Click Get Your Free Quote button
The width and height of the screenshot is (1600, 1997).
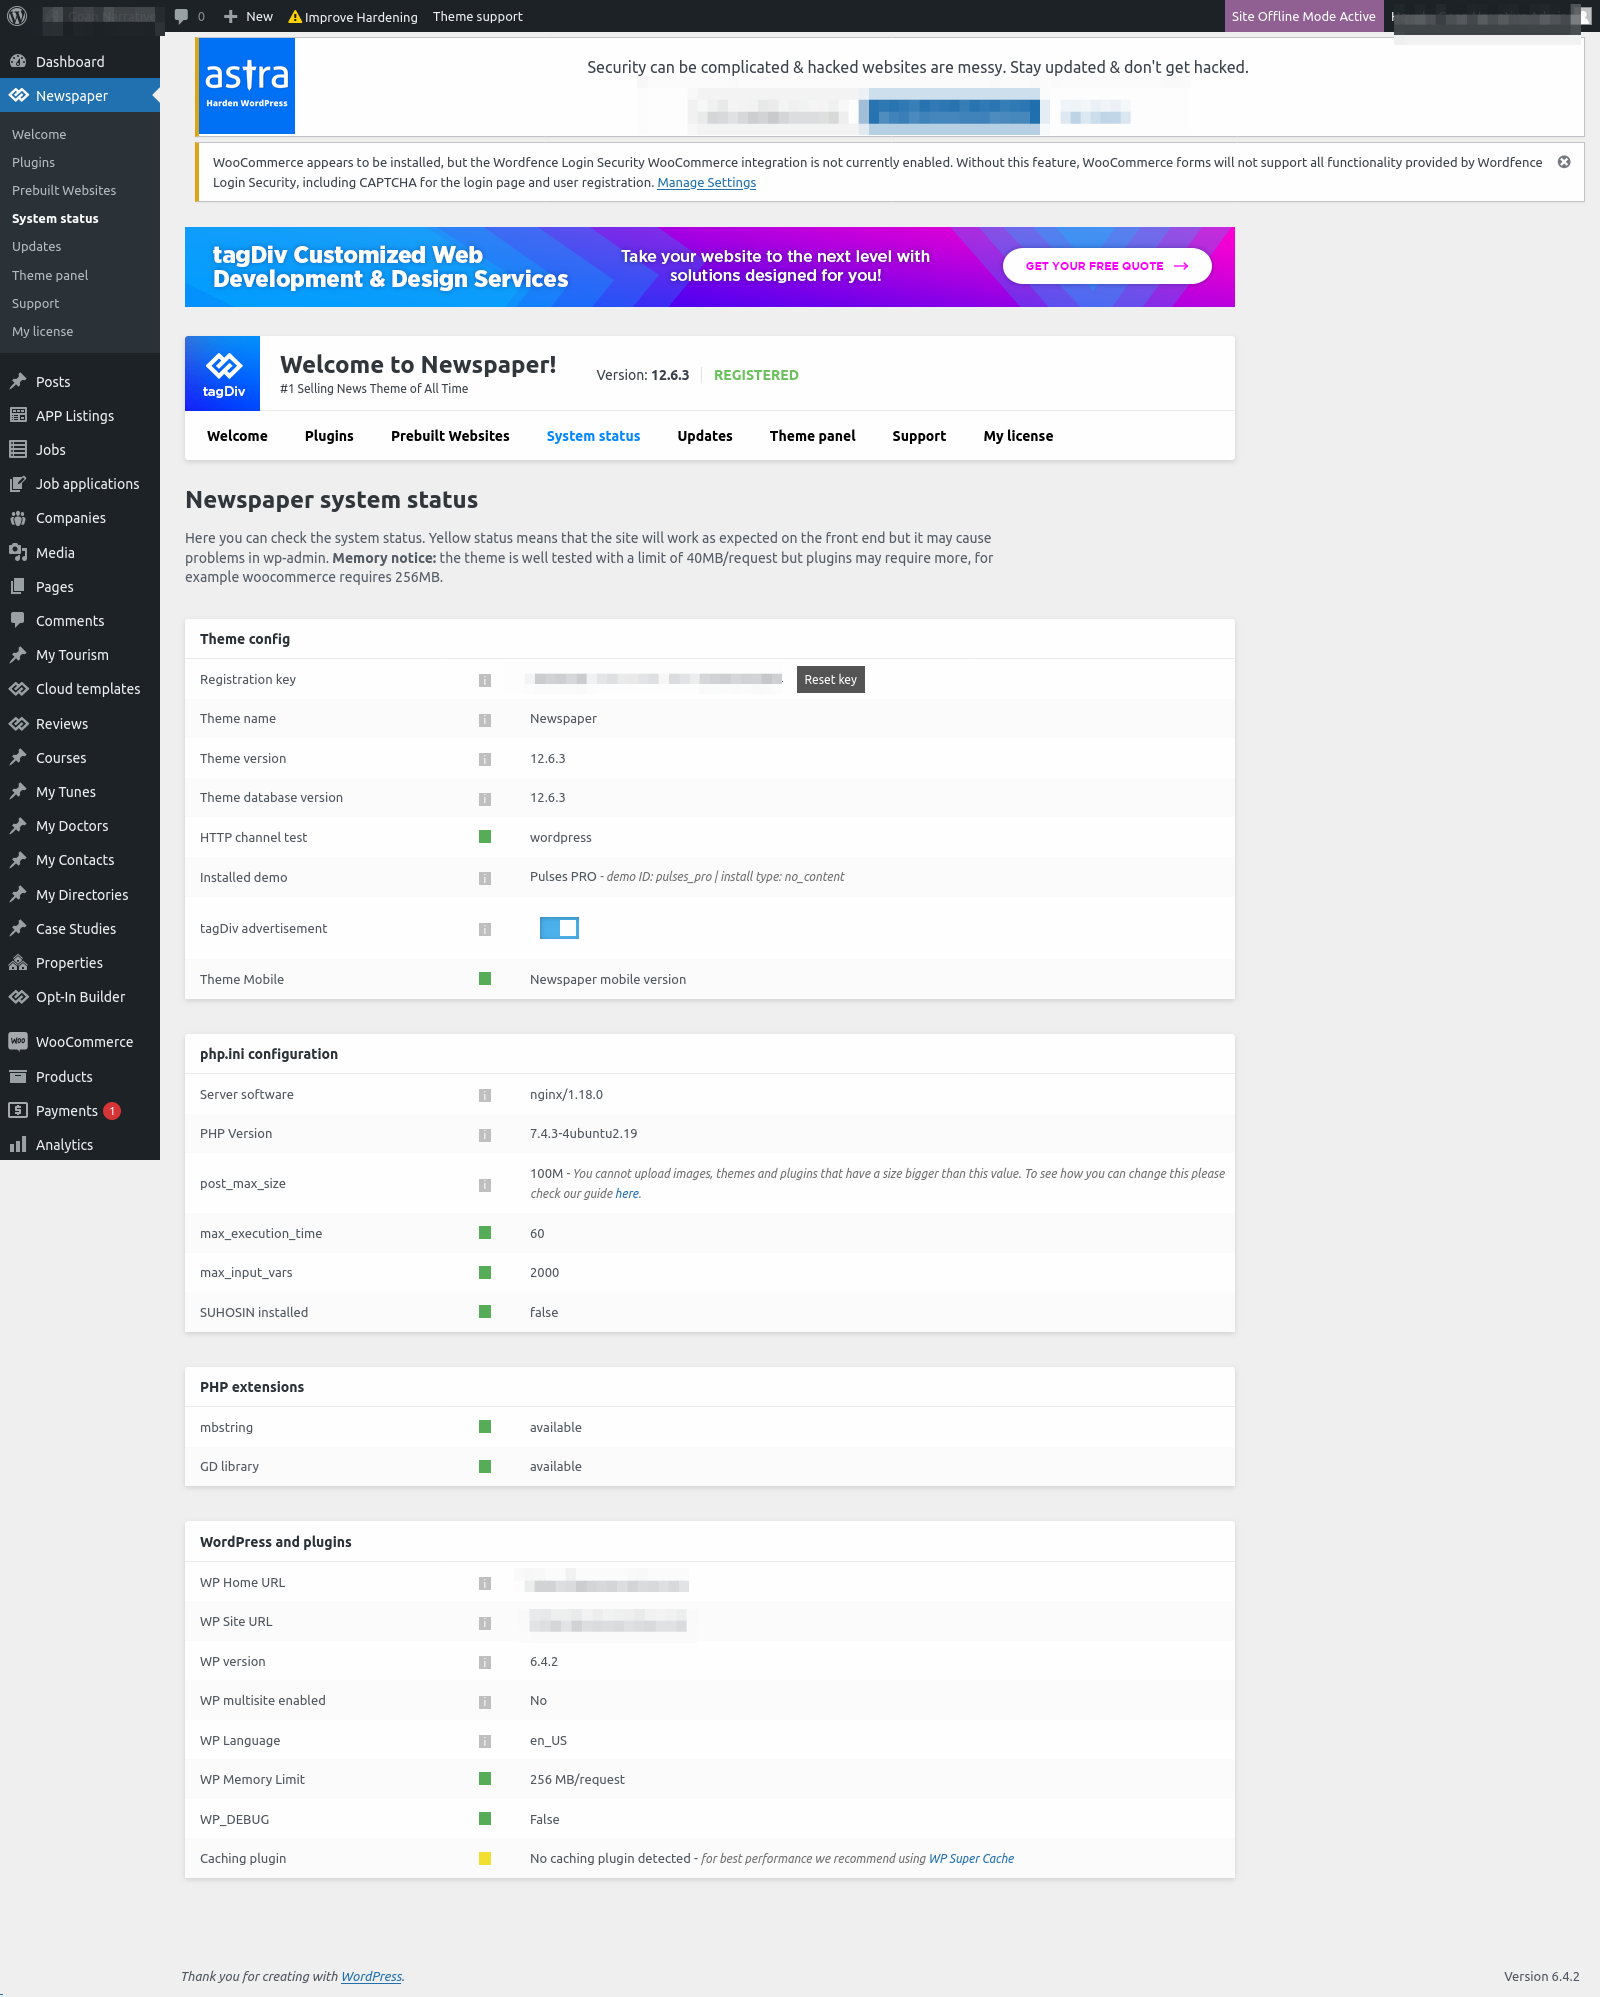1107,266
